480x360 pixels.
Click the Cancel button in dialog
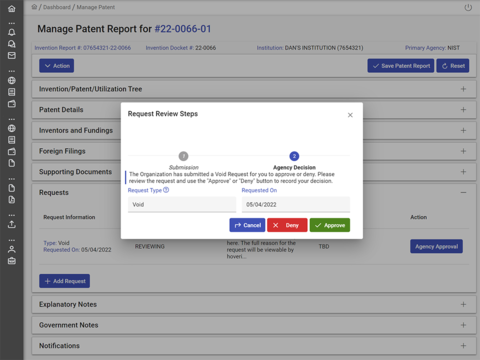(x=247, y=225)
